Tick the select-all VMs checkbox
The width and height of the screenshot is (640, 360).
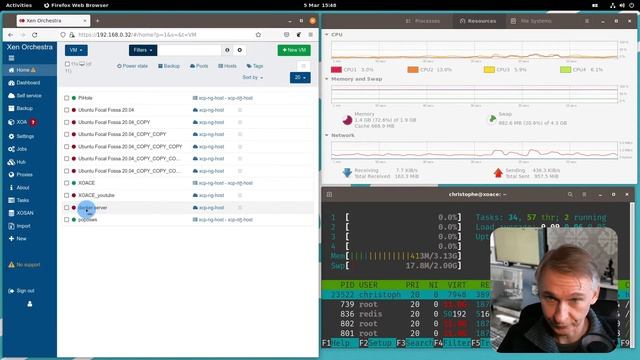click(67, 64)
